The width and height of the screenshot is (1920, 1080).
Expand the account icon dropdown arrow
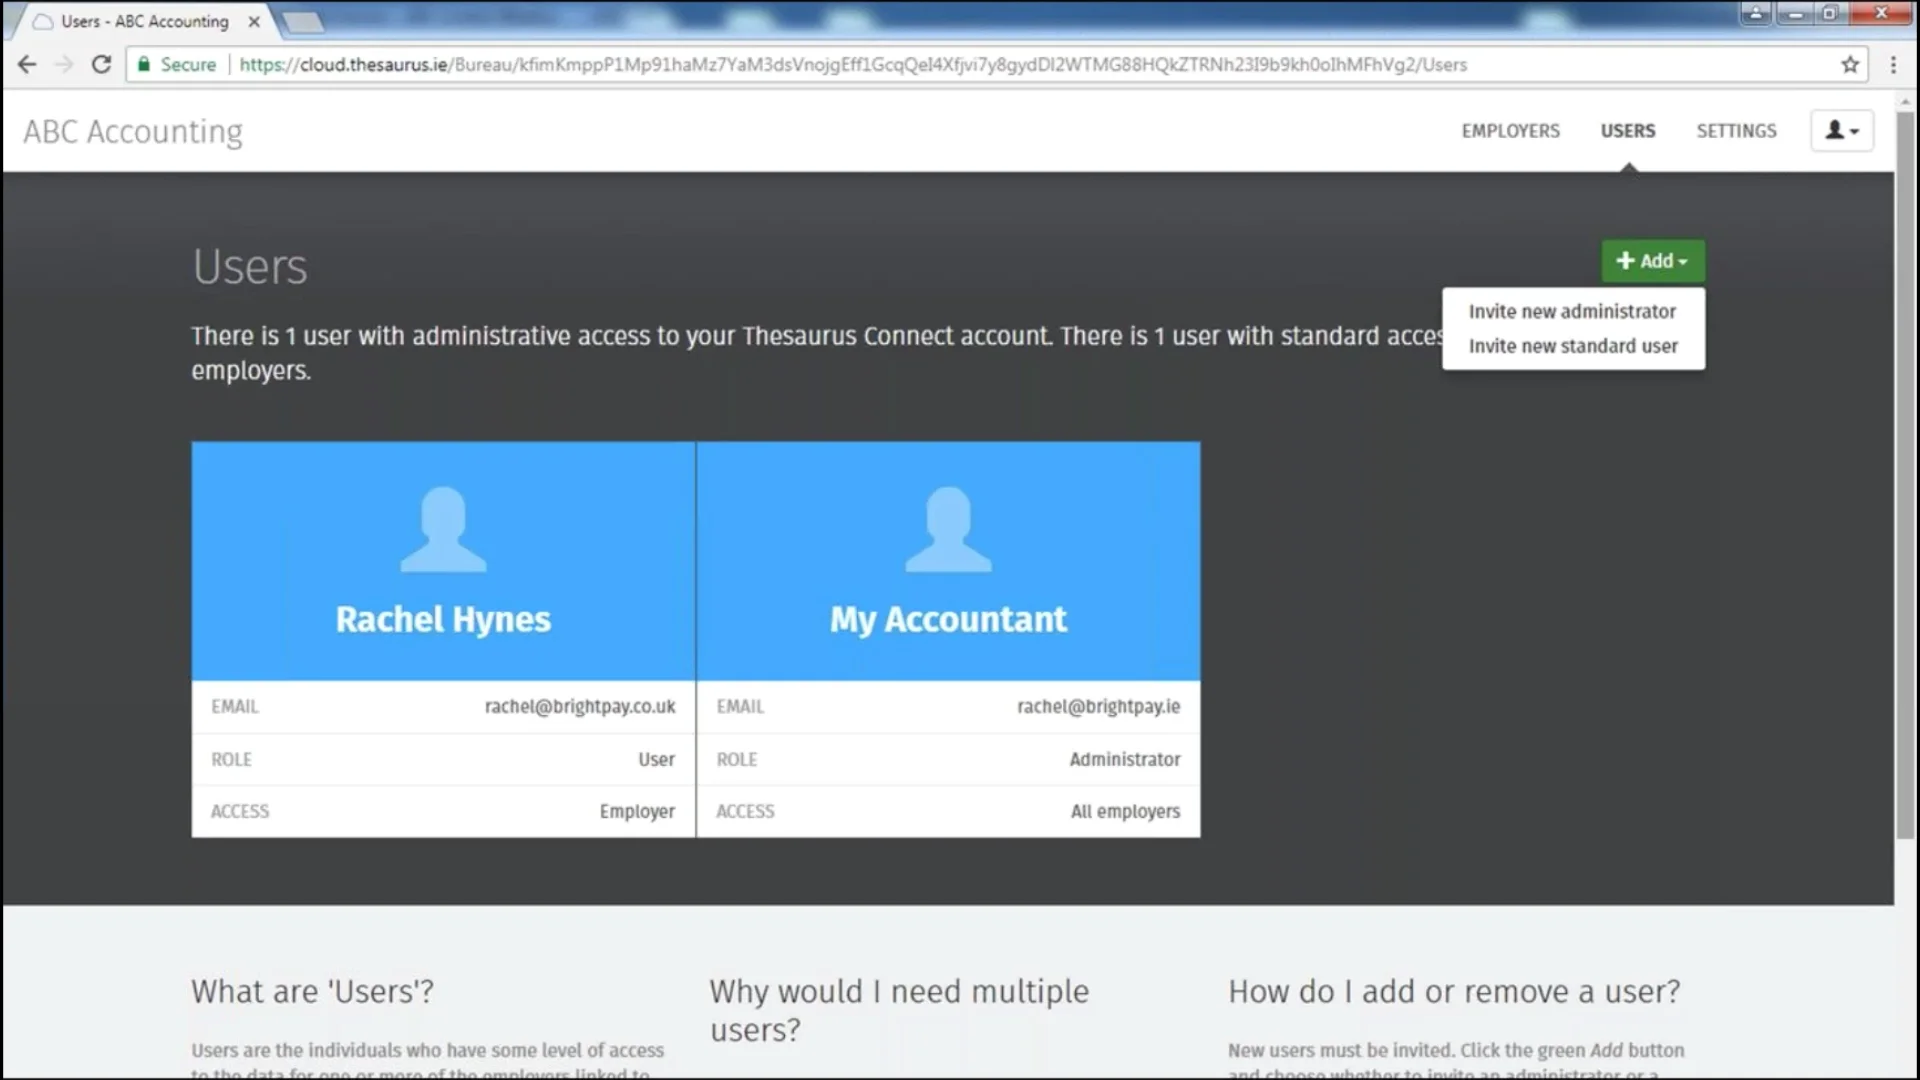[1858, 132]
